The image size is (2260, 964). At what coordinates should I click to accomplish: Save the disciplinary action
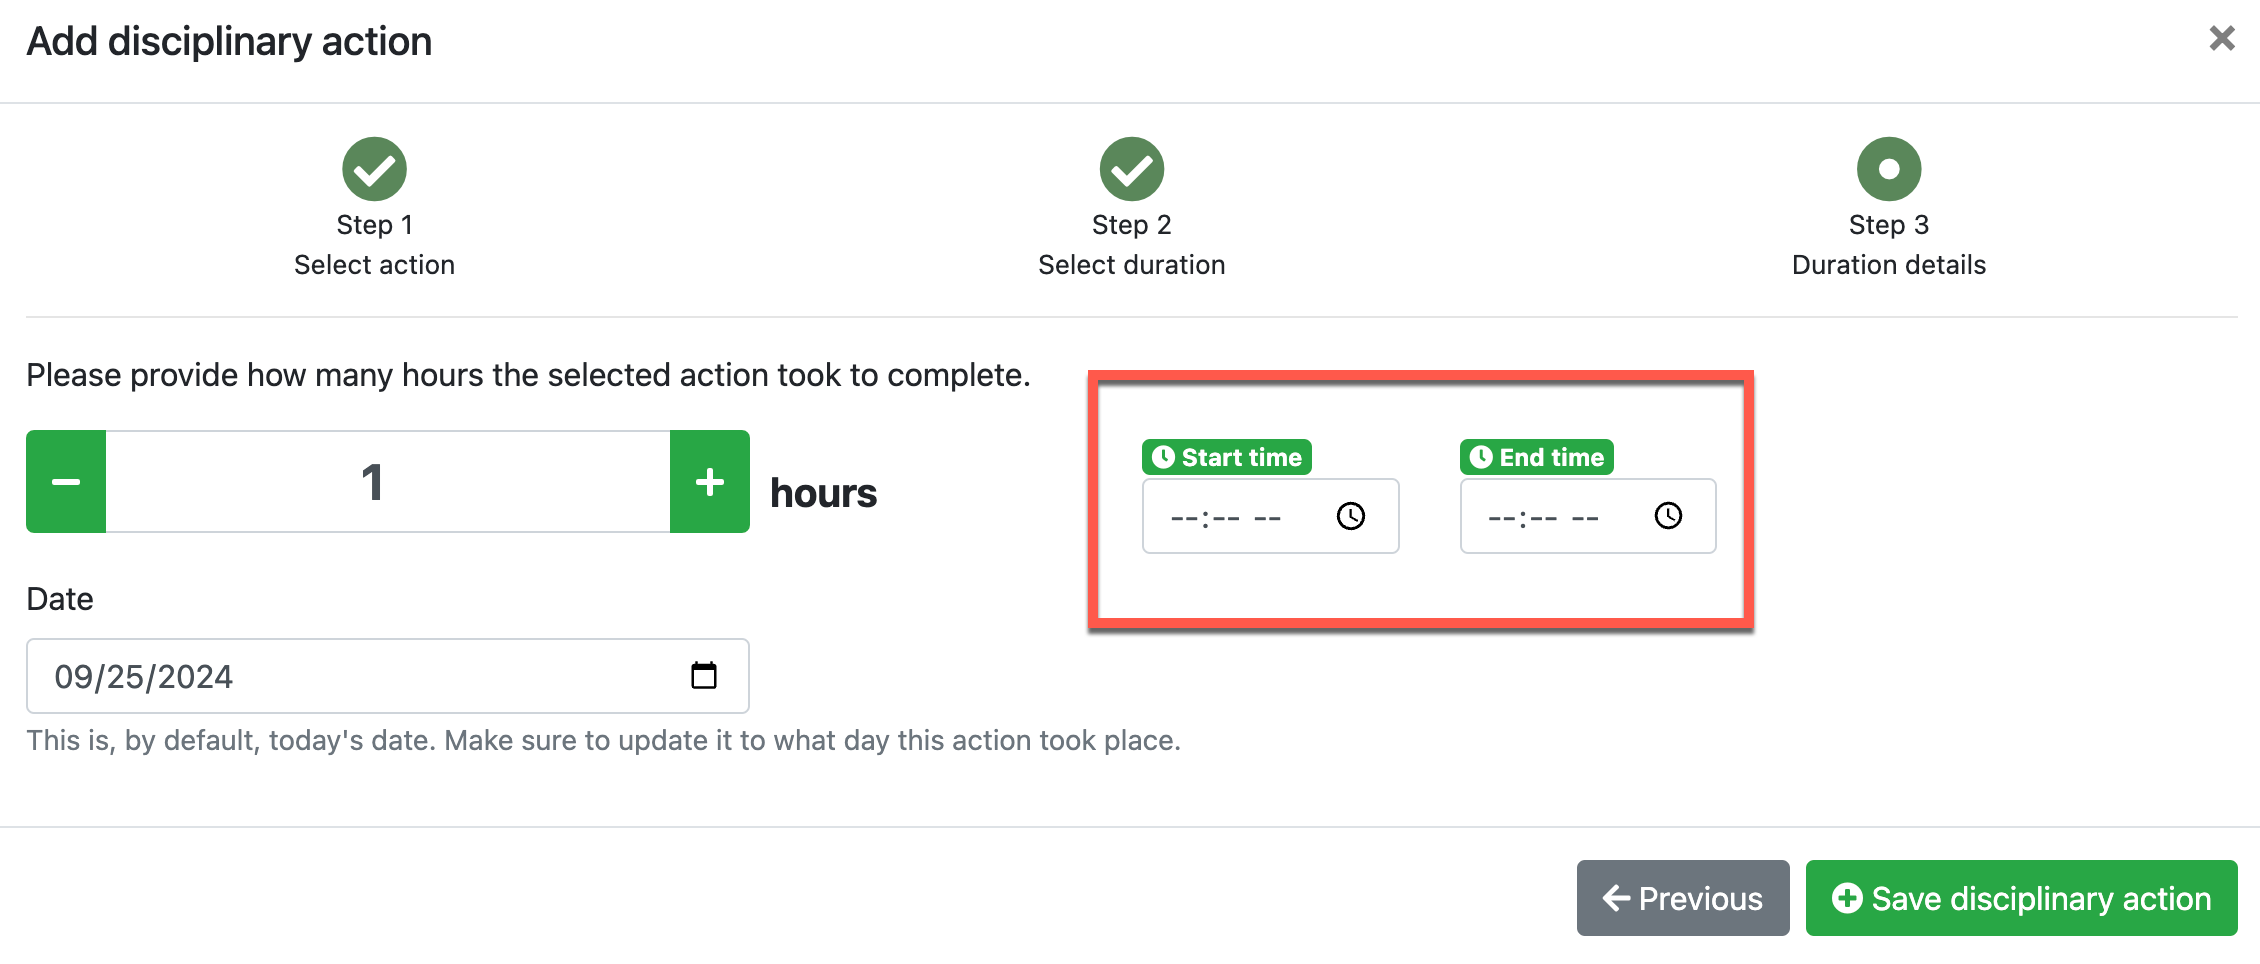point(2021,898)
